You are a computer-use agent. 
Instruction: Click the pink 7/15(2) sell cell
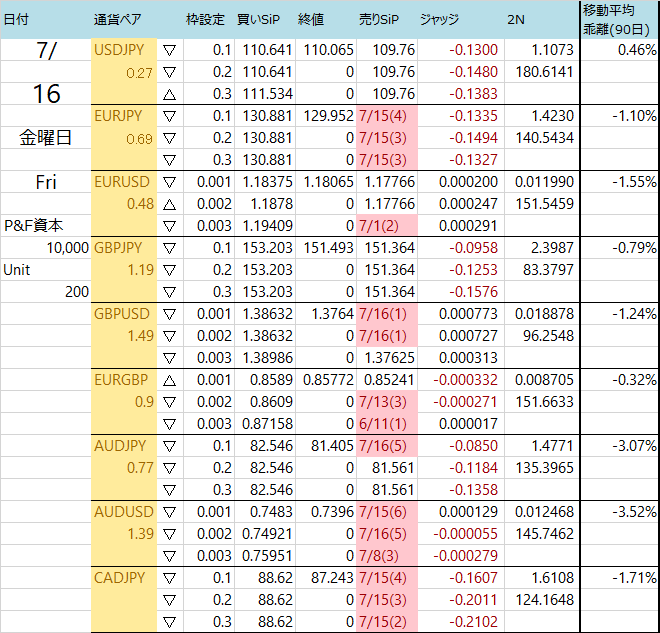click(387, 622)
